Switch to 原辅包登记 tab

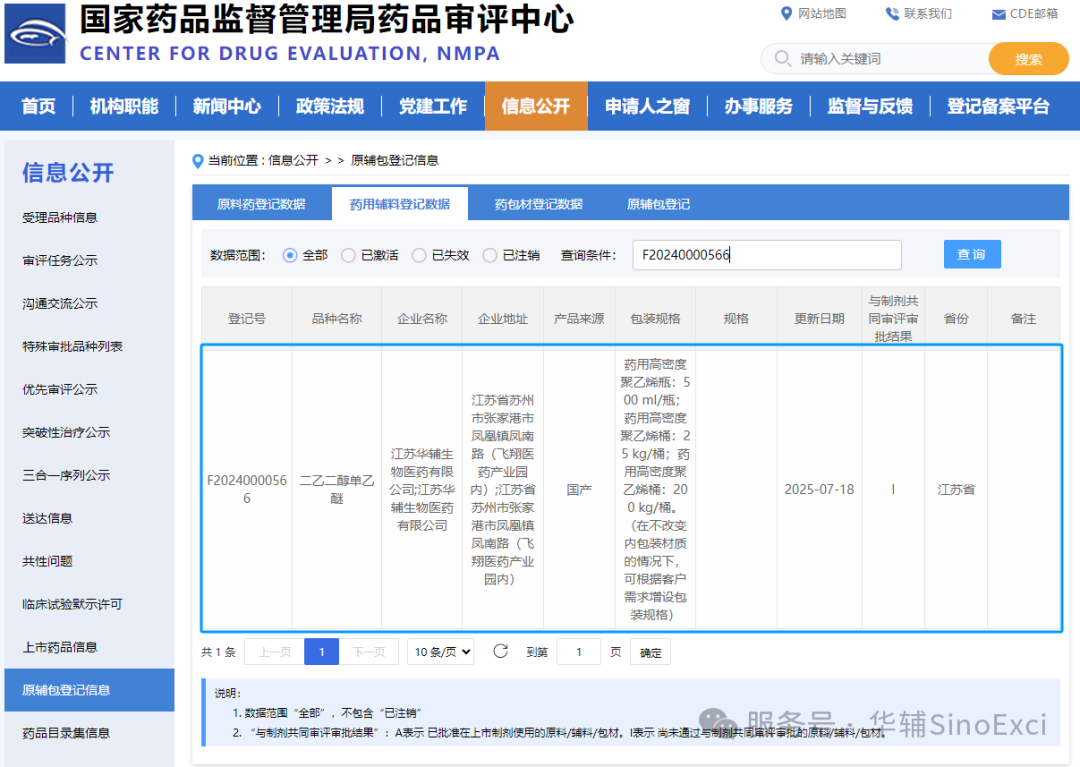coord(658,204)
